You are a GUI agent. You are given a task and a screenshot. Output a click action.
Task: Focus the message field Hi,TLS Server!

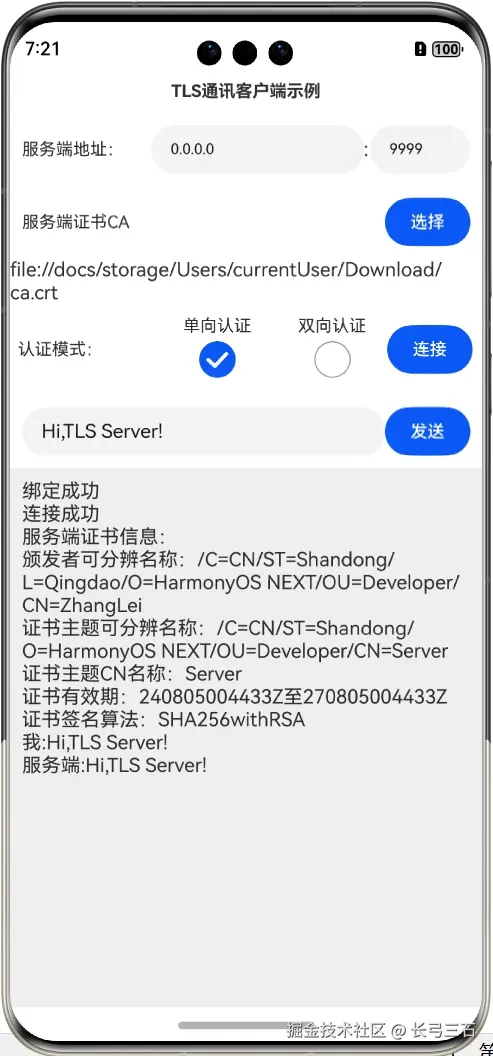(x=203, y=431)
